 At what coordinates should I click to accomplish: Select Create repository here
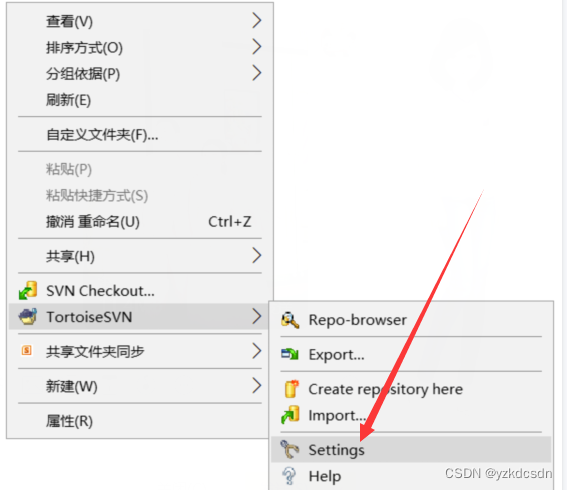click(411, 389)
